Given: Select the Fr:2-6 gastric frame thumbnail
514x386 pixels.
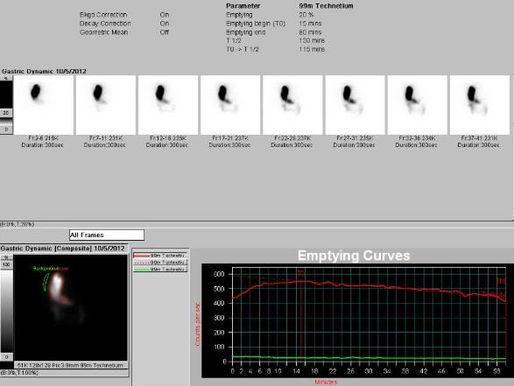Looking at the screenshot, I should [x=43, y=105].
